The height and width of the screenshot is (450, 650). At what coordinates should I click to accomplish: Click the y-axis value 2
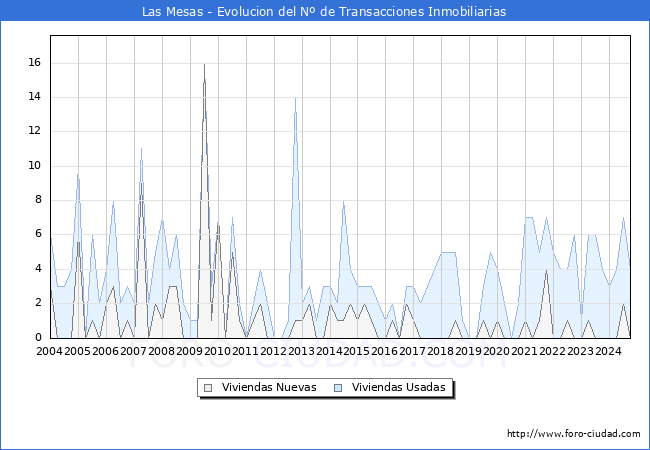click(39, 303)
